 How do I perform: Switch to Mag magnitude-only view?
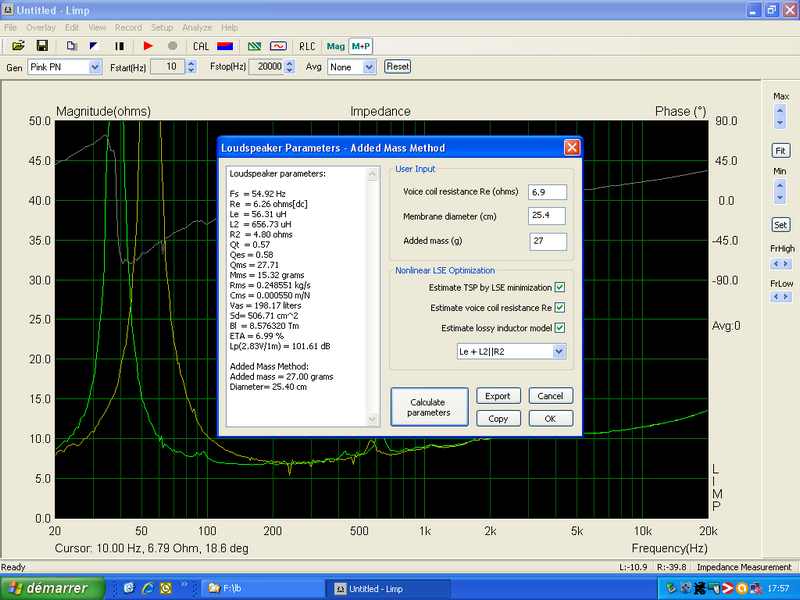click(335, 46)
